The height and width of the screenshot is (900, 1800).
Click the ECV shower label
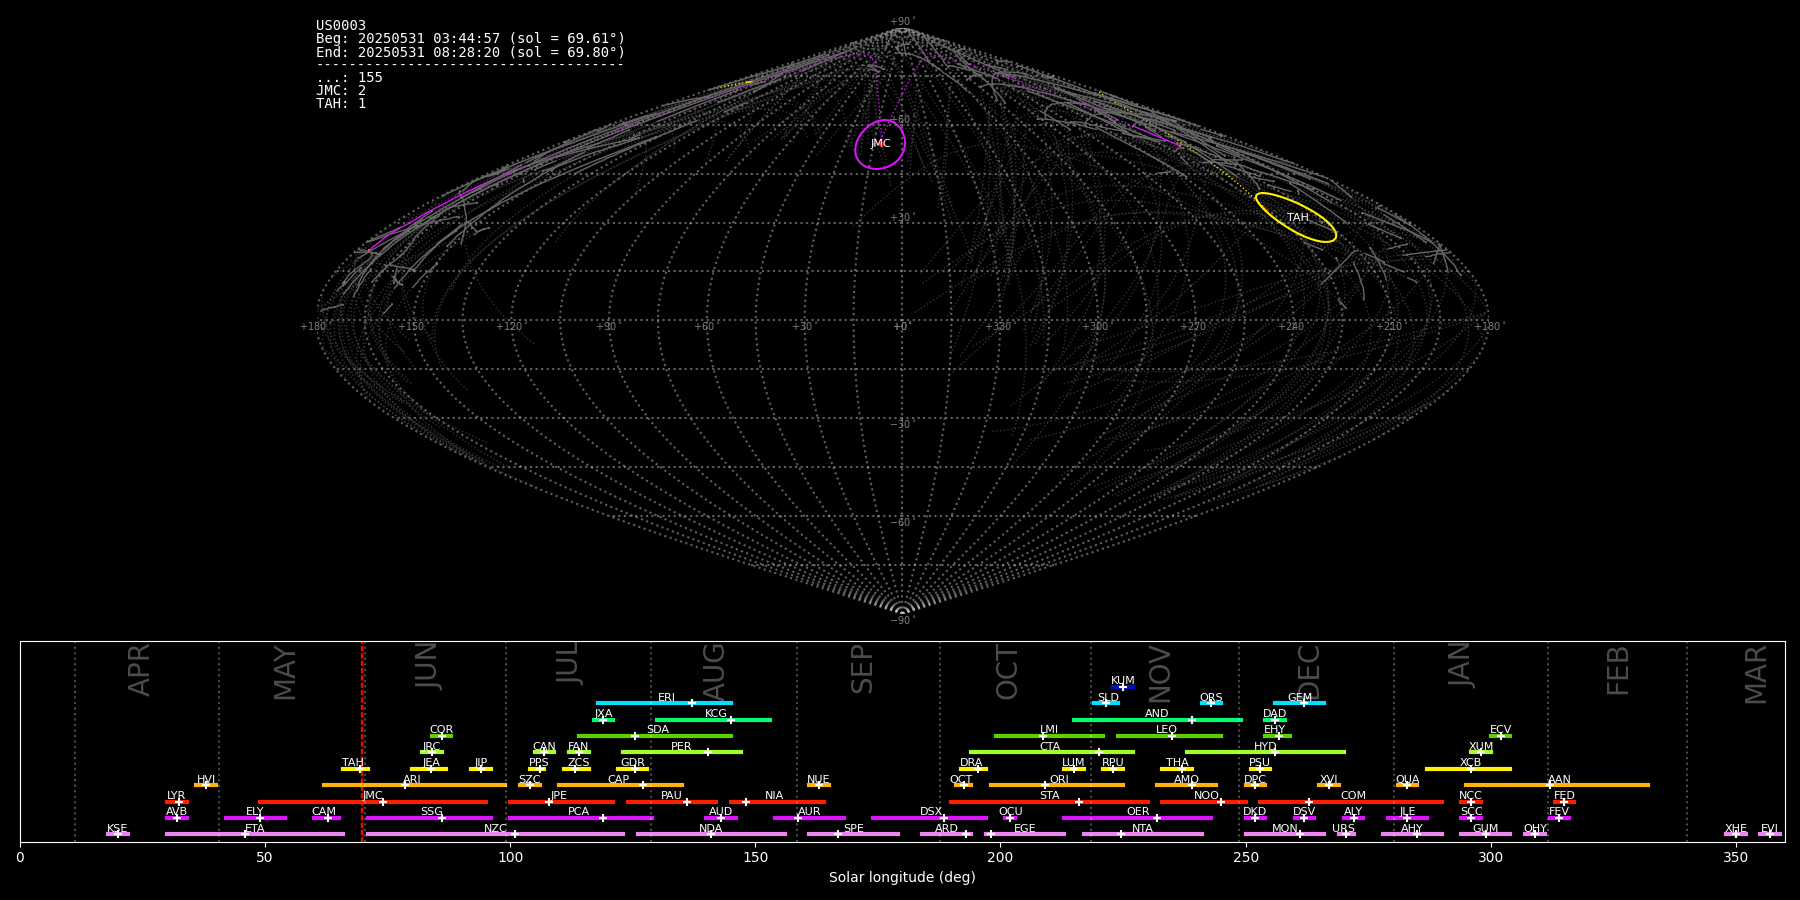pos(1500,730)
